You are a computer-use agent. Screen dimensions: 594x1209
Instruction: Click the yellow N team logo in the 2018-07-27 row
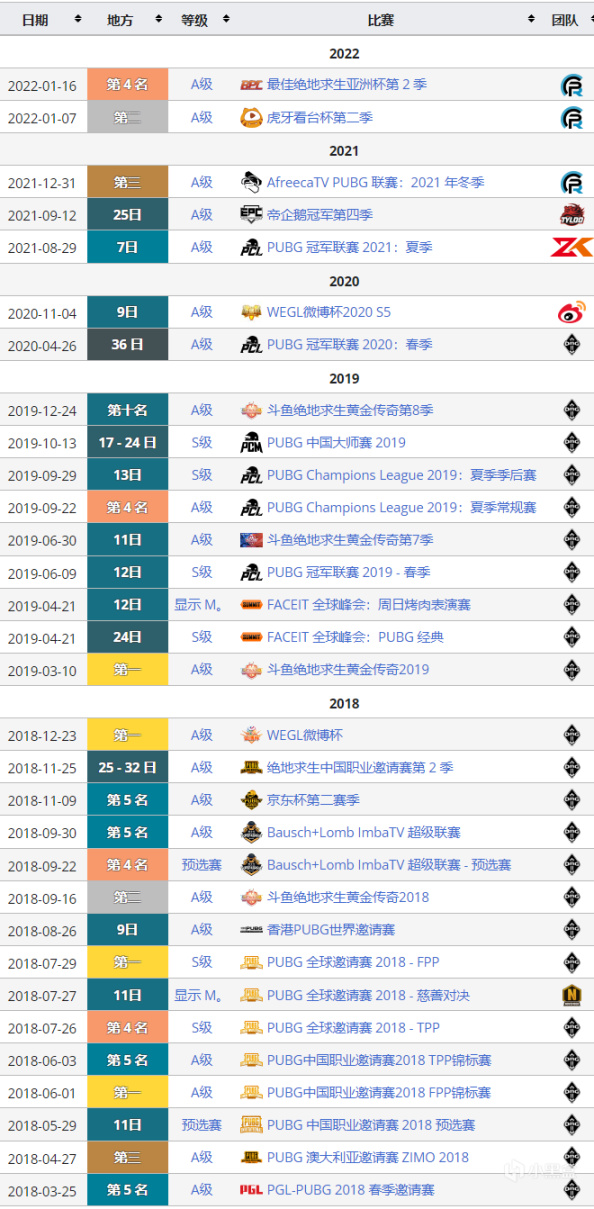(572, 995)
